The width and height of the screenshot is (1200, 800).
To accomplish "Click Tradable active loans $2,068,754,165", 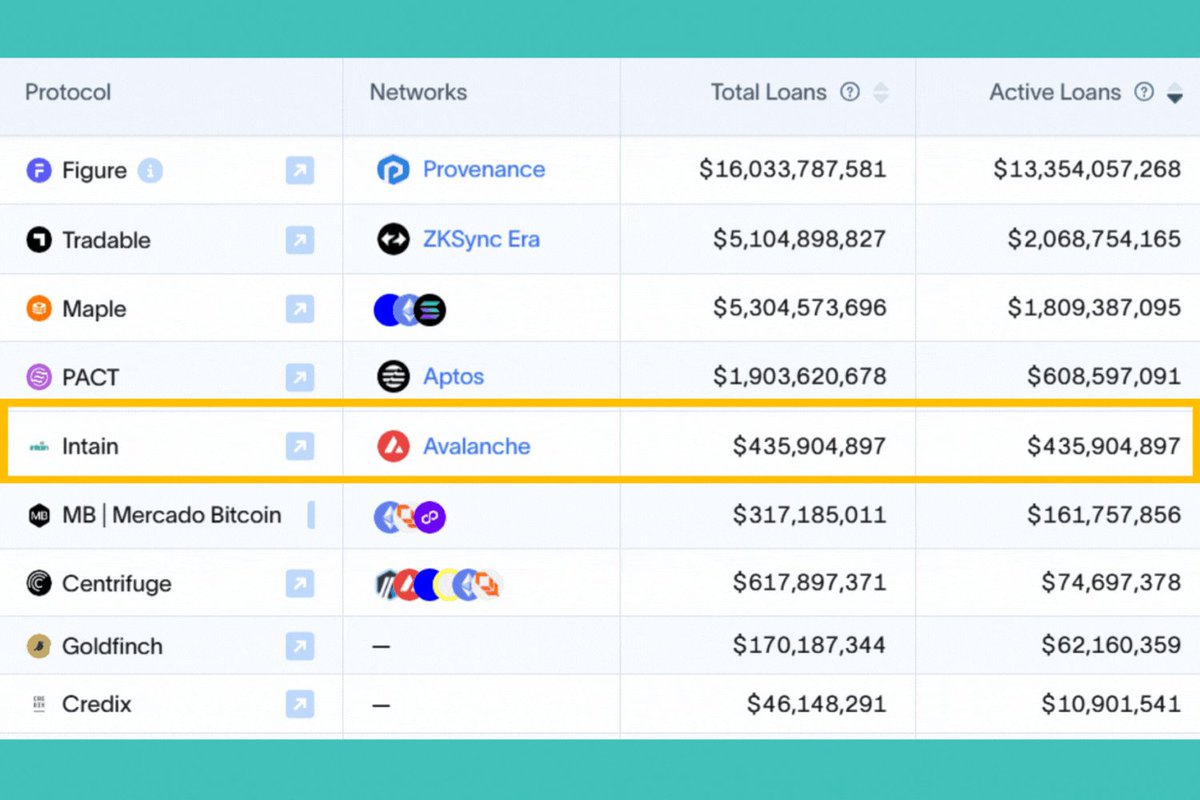I will (x=1094, y=240).
